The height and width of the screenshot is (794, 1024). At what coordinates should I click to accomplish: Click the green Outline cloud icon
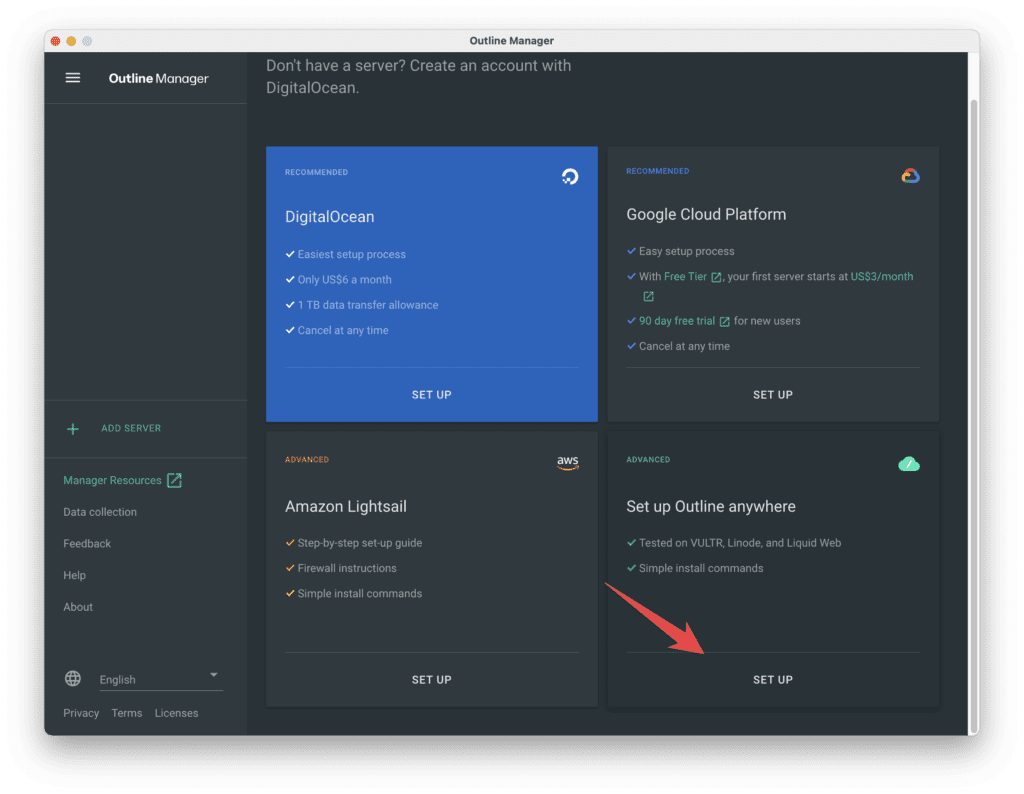[909, 464]
